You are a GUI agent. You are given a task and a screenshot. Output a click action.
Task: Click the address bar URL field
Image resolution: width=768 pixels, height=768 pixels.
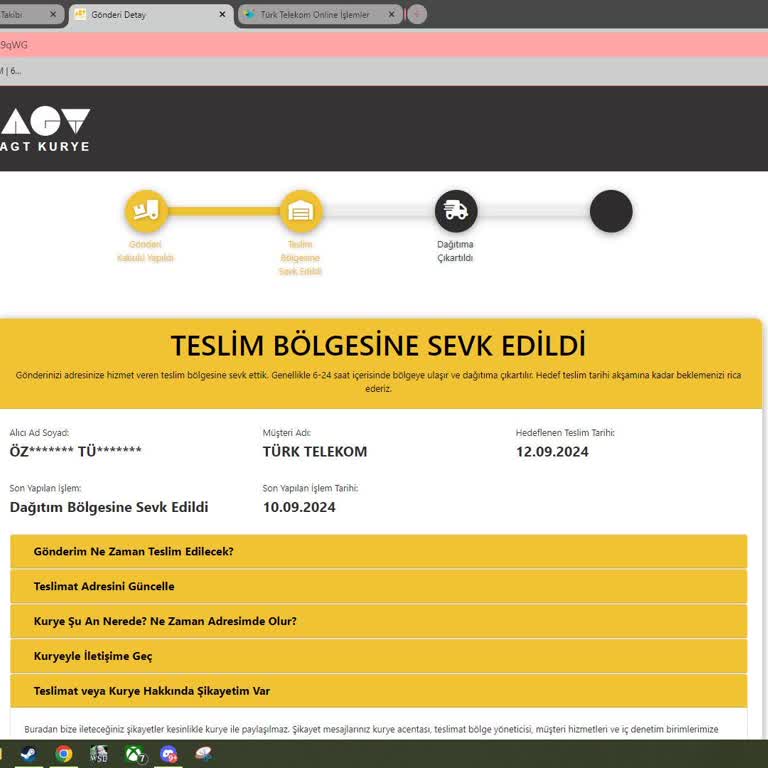pos(384,45)
